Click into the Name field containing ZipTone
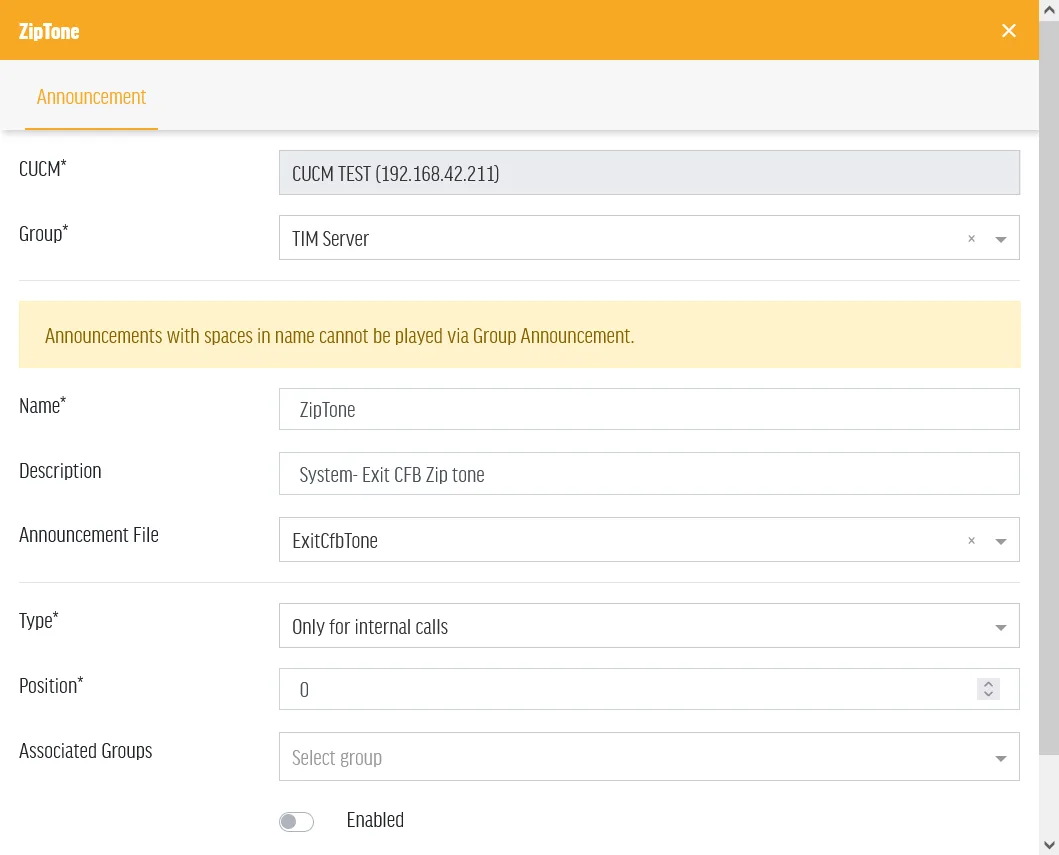This screenshot has width=1059, height=855. click(649, 409)
